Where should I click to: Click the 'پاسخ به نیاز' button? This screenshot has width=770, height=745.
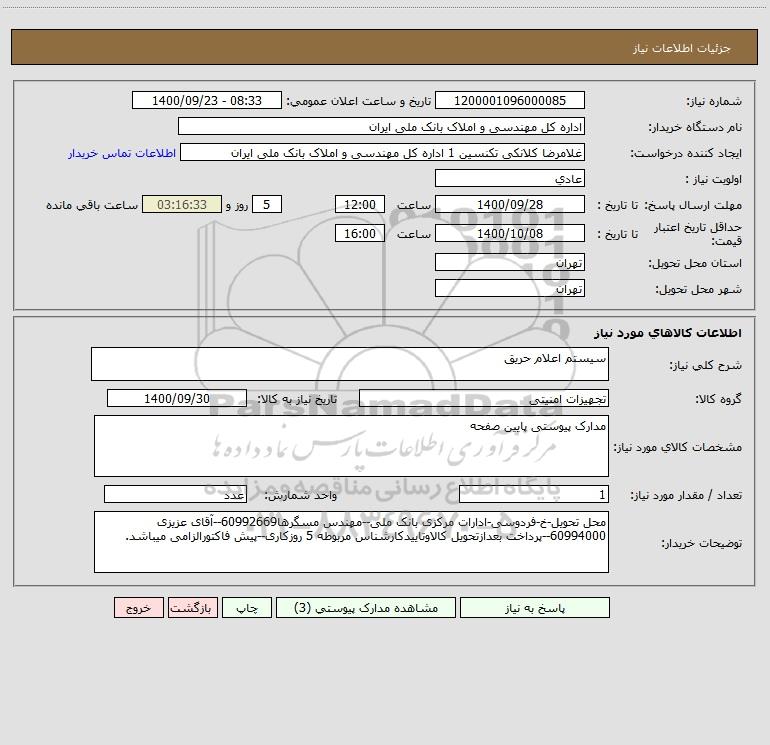pyautogui.click(x=535, y=607)
